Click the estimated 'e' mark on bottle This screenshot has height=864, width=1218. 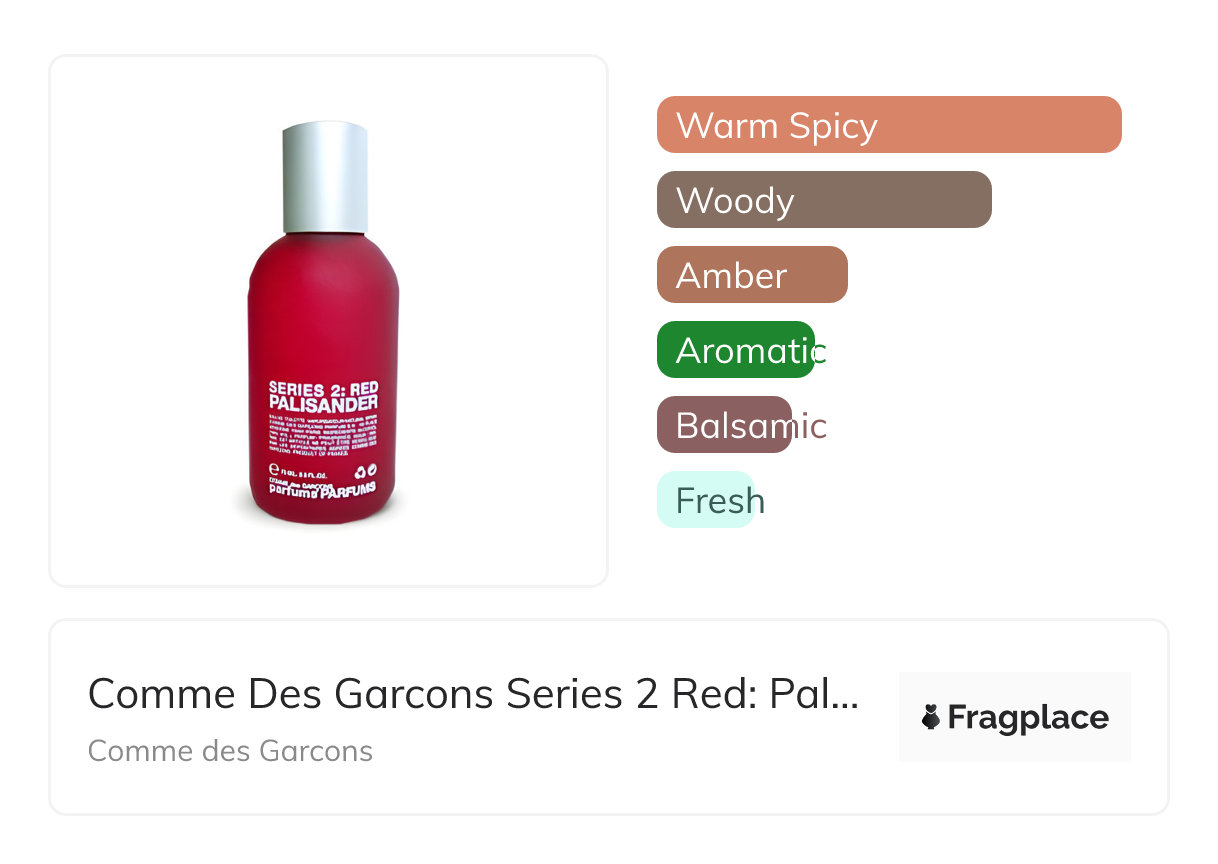(x=275, y=469)
